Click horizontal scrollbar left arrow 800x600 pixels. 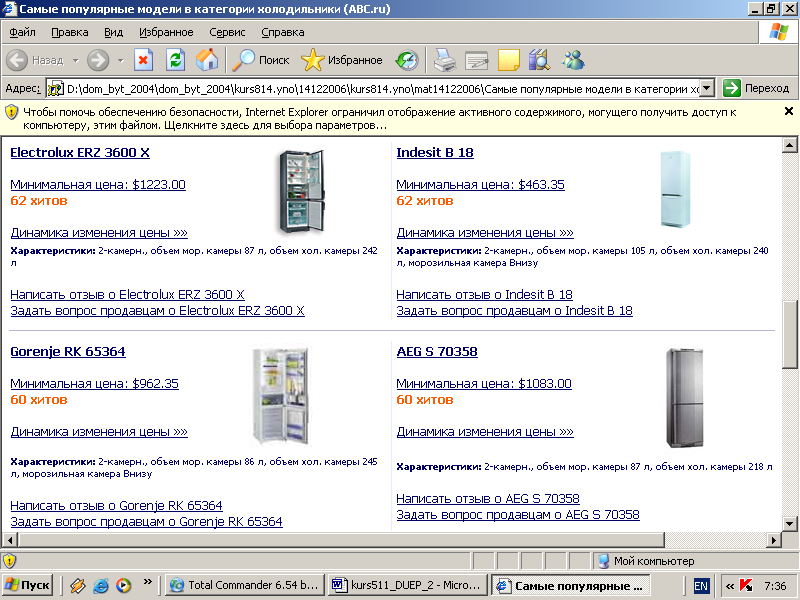(x=10, y=540)
